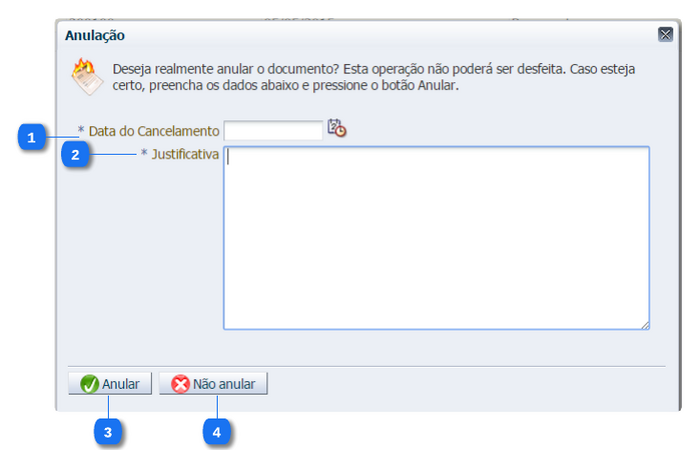Close the Anulação dialog with the X
This screenshot has height=450, width=700.
click(665, 35)
